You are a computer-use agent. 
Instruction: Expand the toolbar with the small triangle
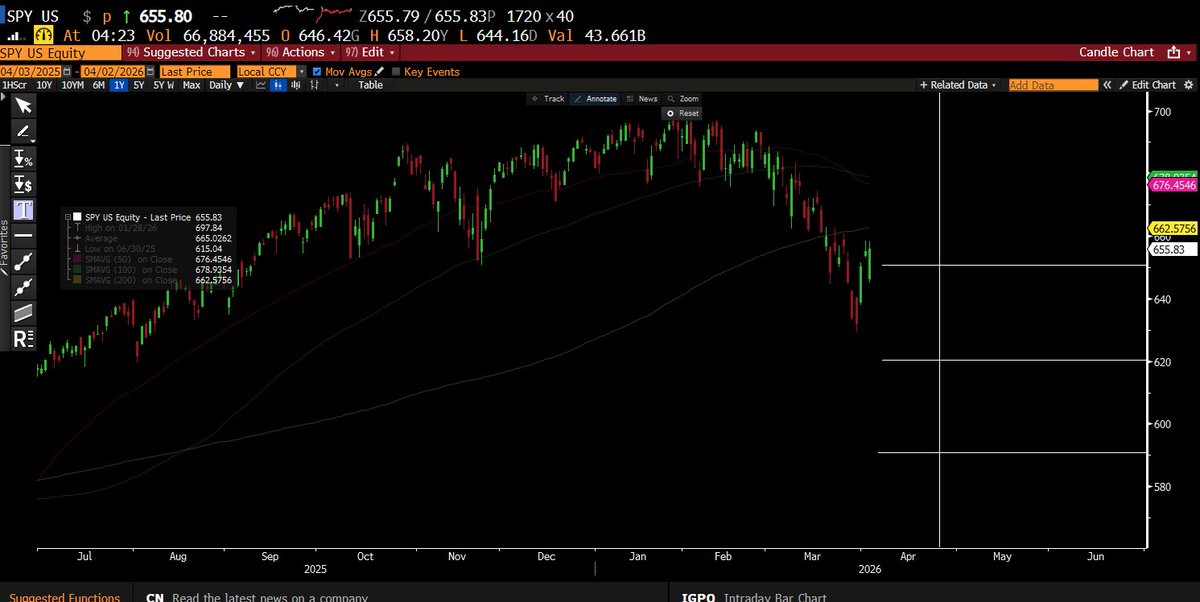[3, 99]
